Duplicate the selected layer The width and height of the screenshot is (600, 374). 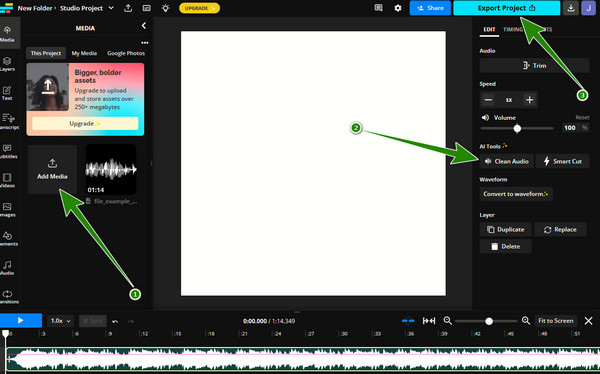point(505,230)
